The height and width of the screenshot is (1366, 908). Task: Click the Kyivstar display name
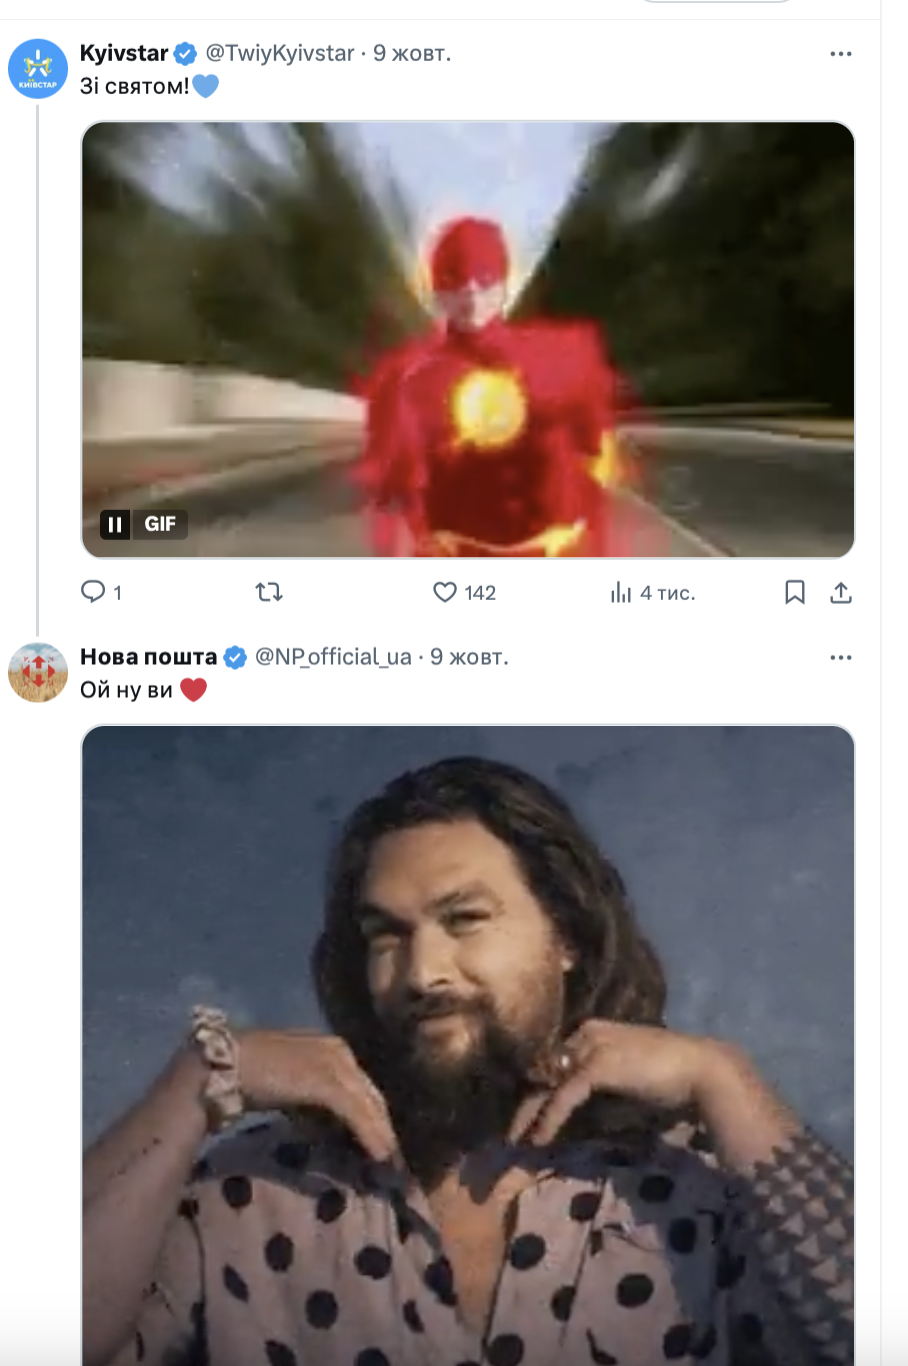pyautogui.click(x=124, y=54)
